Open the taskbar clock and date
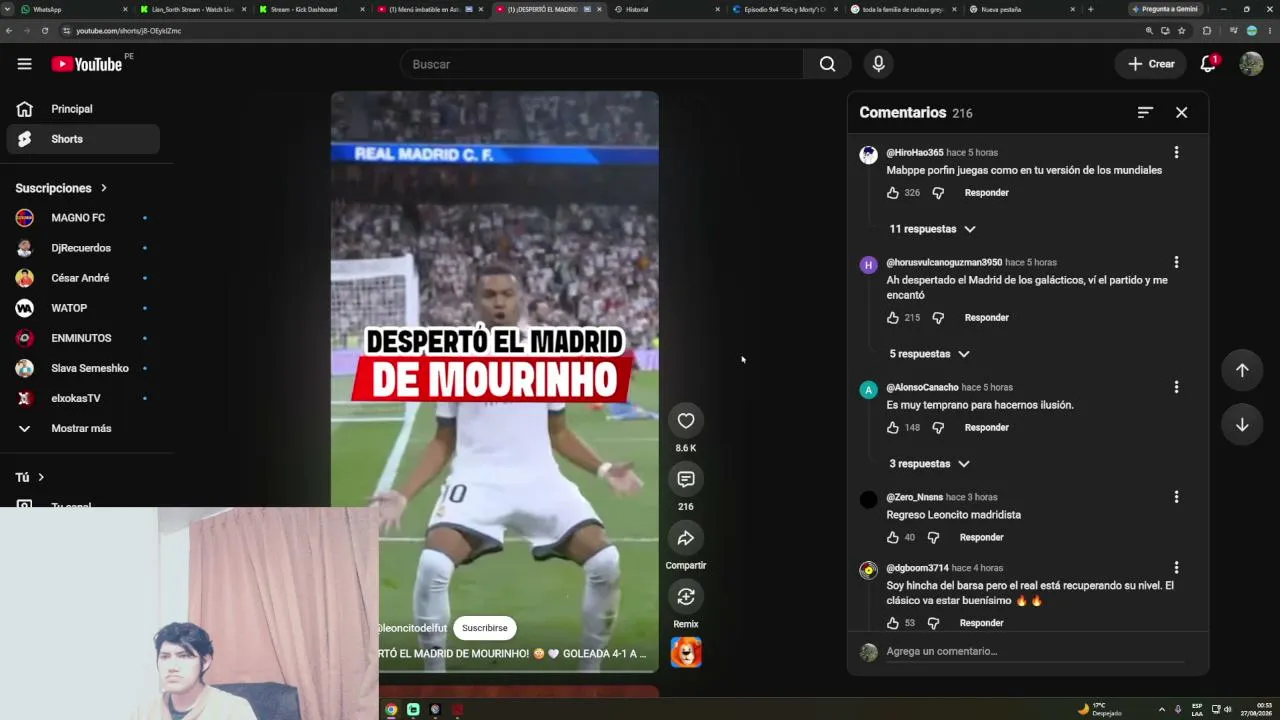The height and width of the screenshot is (720, 1280). [x=1258, y=709]
